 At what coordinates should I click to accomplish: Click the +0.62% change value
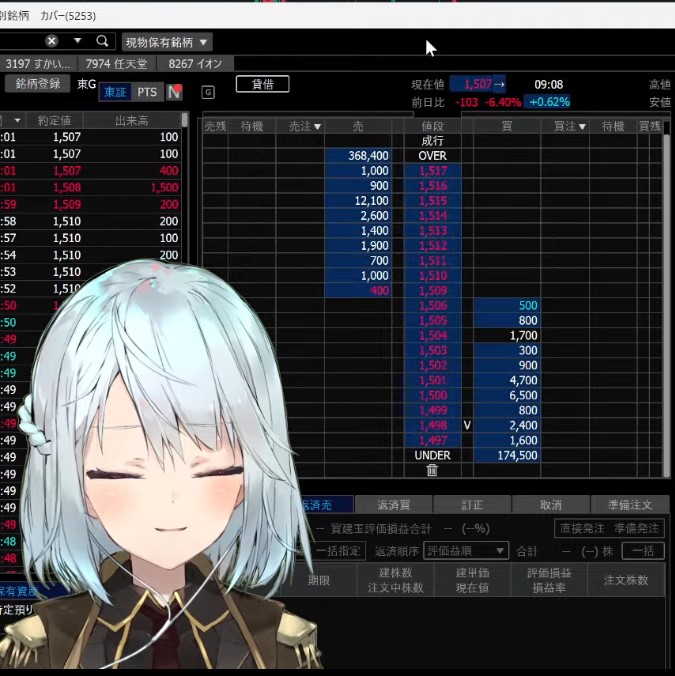pyautogui.click(x=549, y=102)
